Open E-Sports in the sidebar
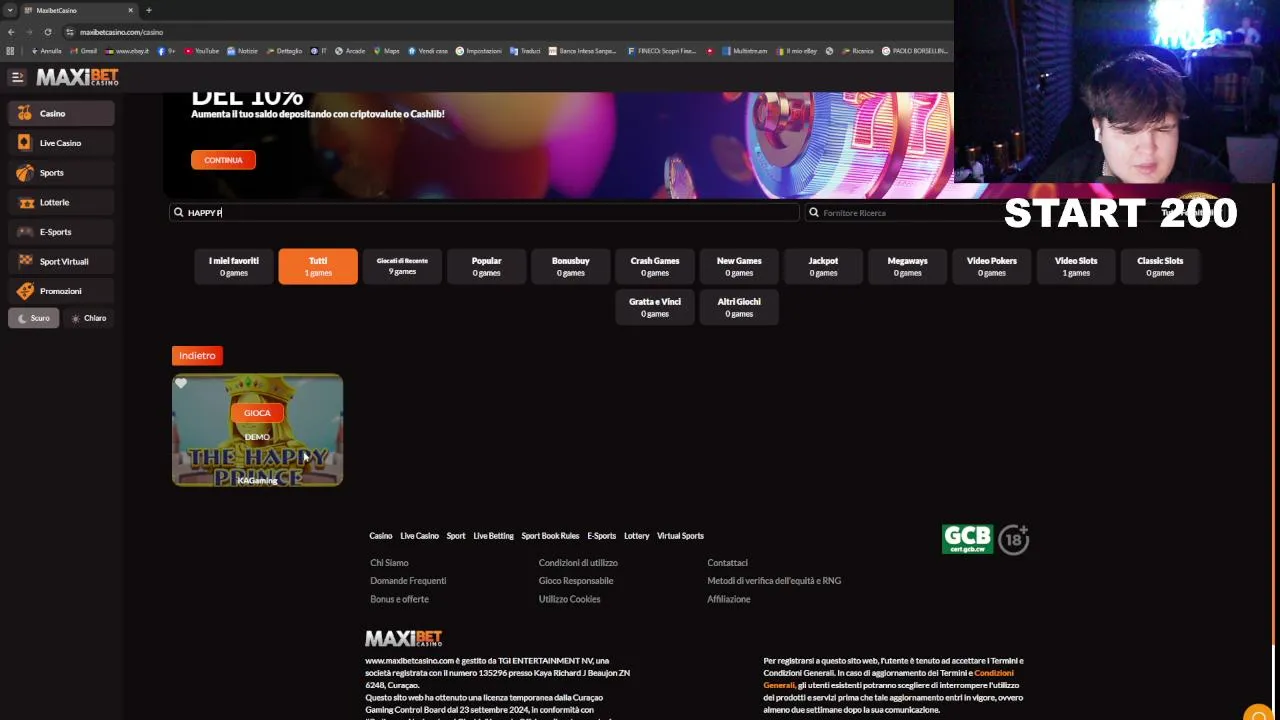Viewport: 1280px width, 720px height. pos(61,232)
